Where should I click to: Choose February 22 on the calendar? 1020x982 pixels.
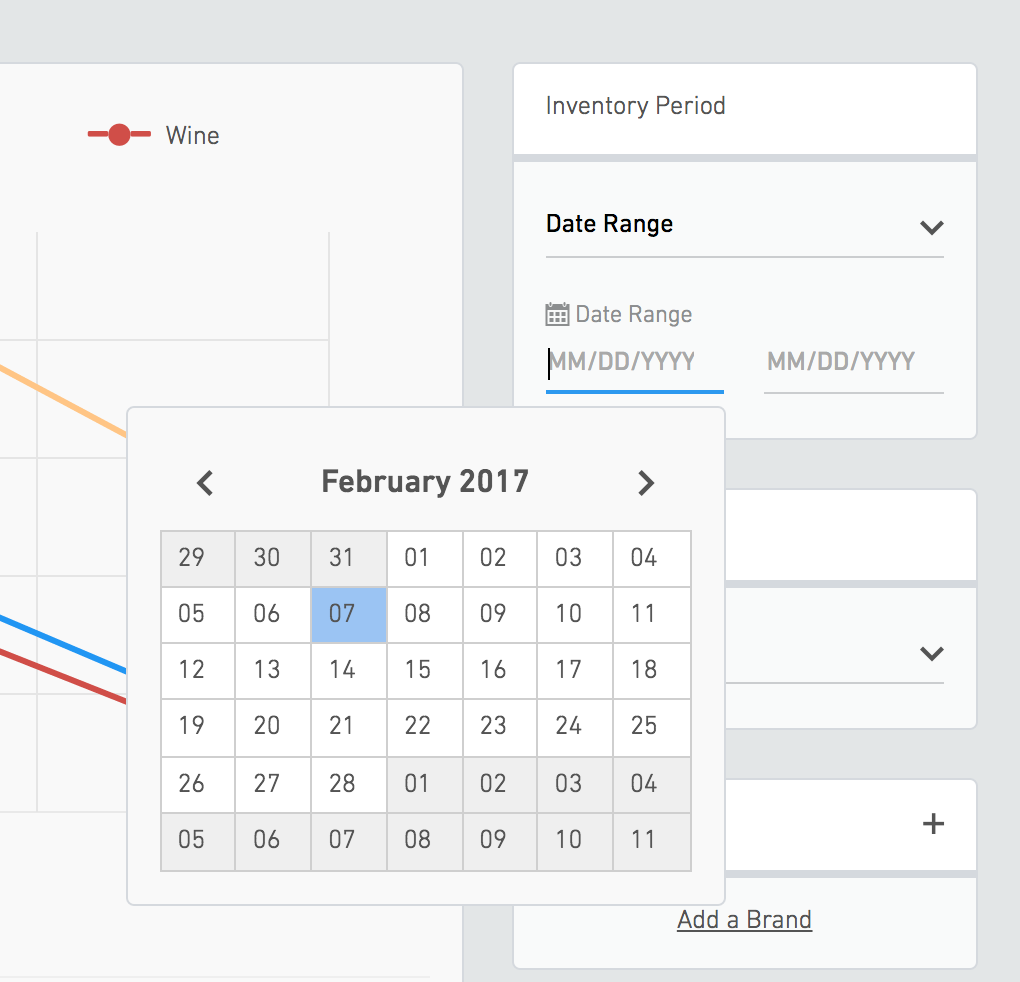418,726
